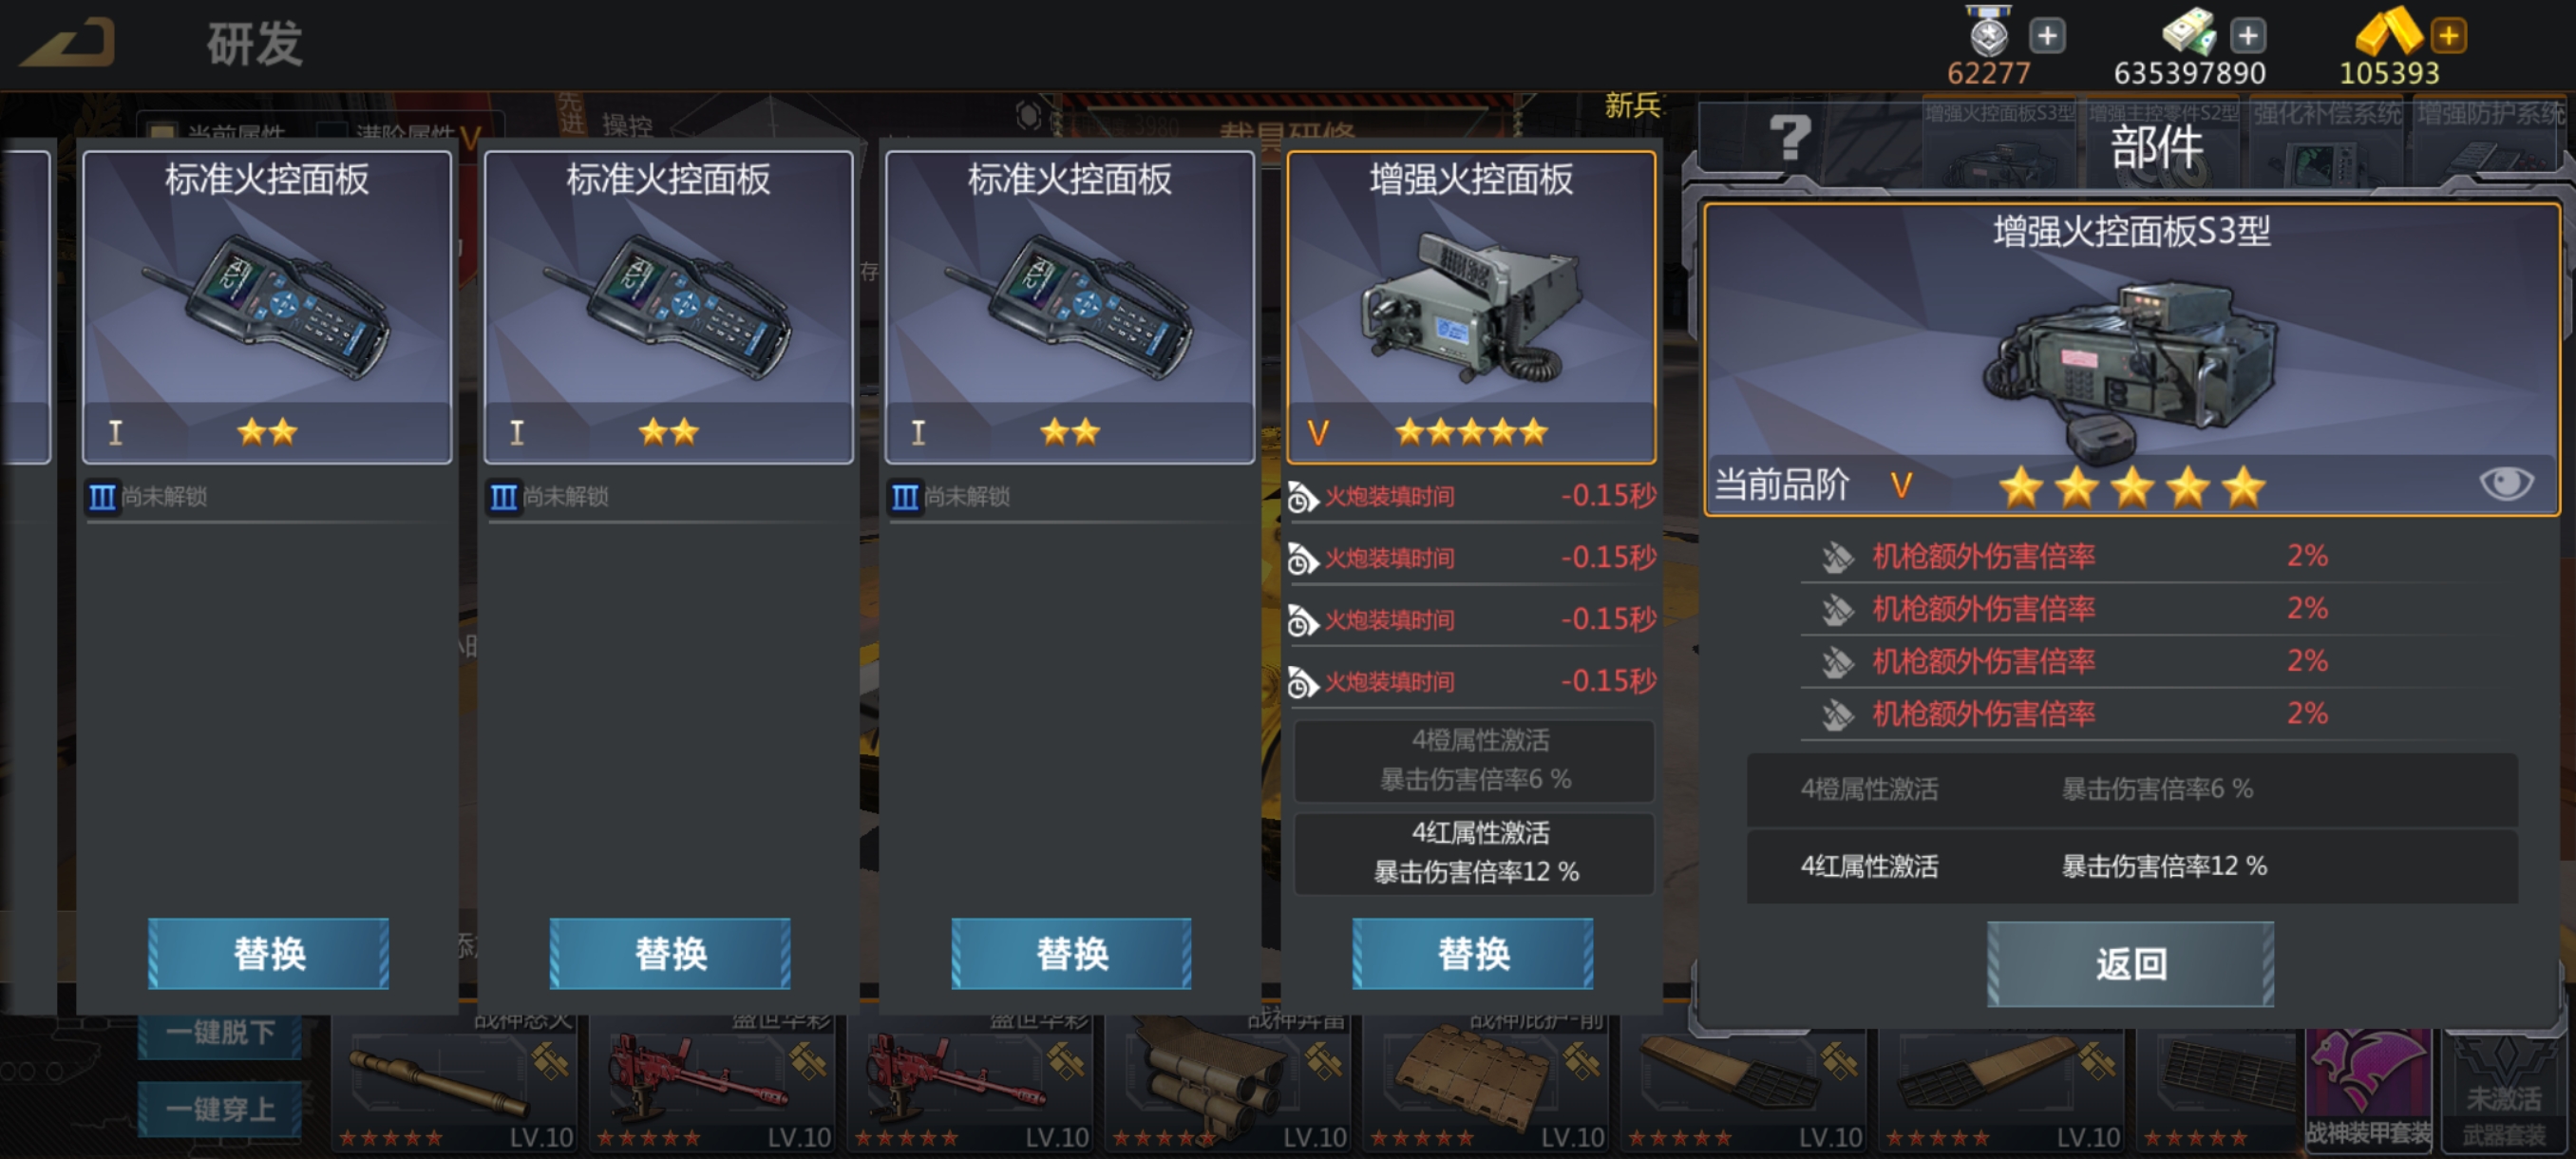Select the 增强火控面板 five-star card
2576x1159 pixels.
pos(1471,306)
